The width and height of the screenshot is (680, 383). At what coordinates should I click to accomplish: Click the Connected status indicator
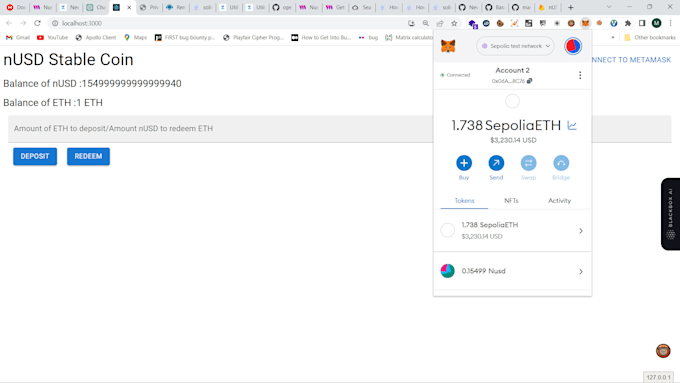(455, 75)
